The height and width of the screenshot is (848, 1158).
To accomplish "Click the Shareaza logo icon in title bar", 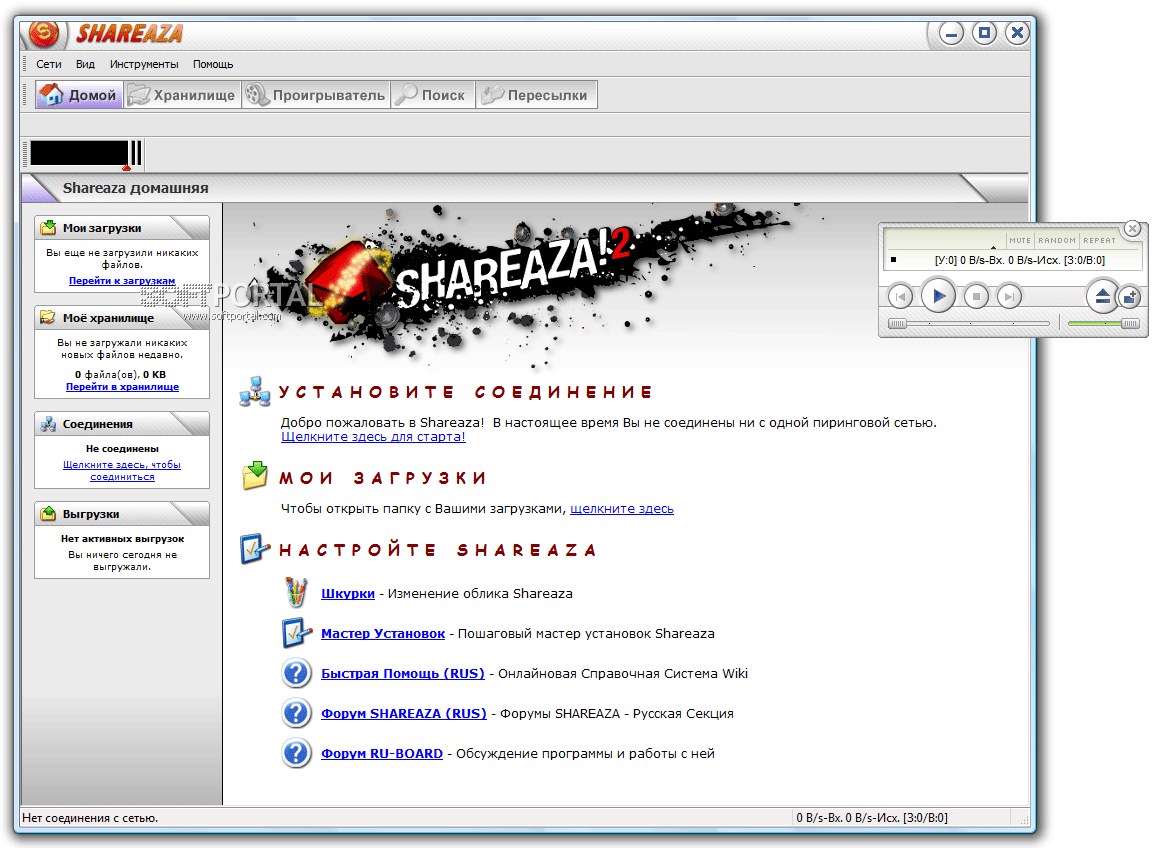I will coord(44,33).
